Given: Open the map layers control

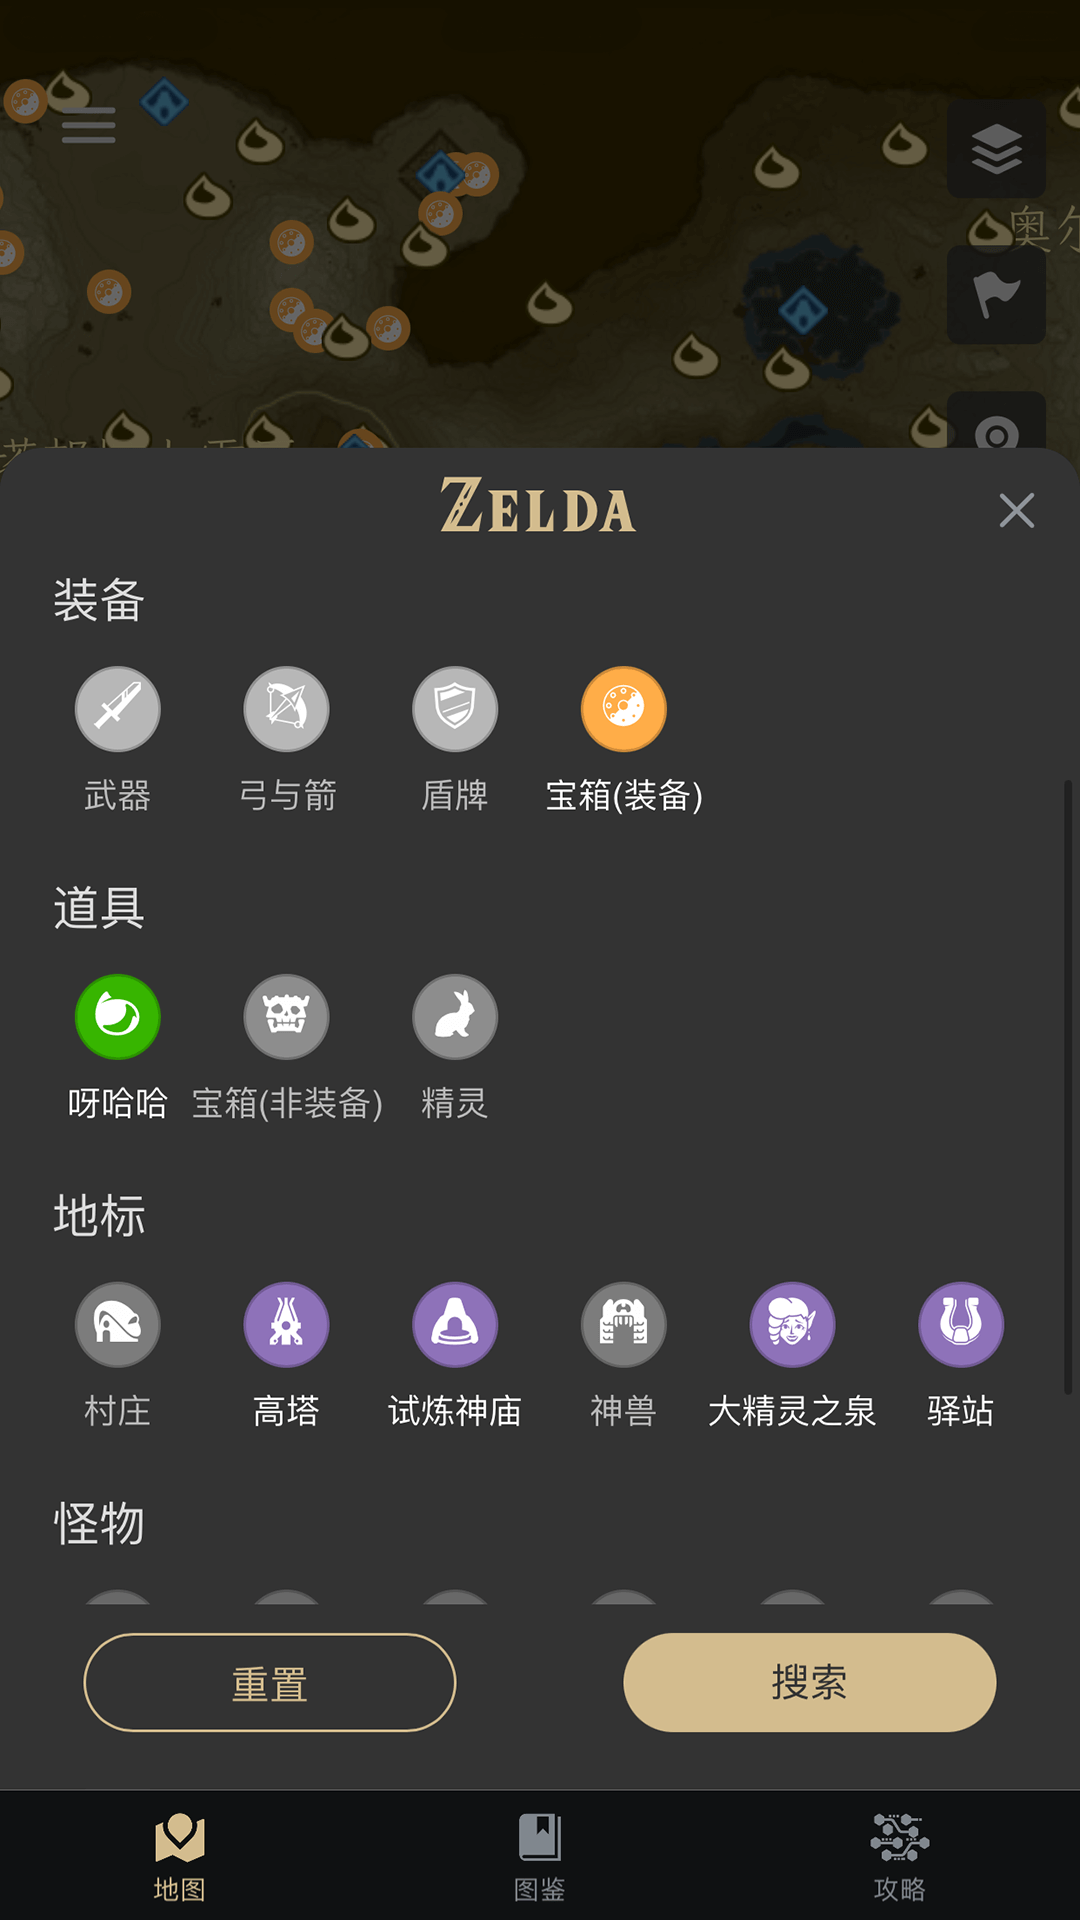Looking at the screenshot, I should click(996, 147).
